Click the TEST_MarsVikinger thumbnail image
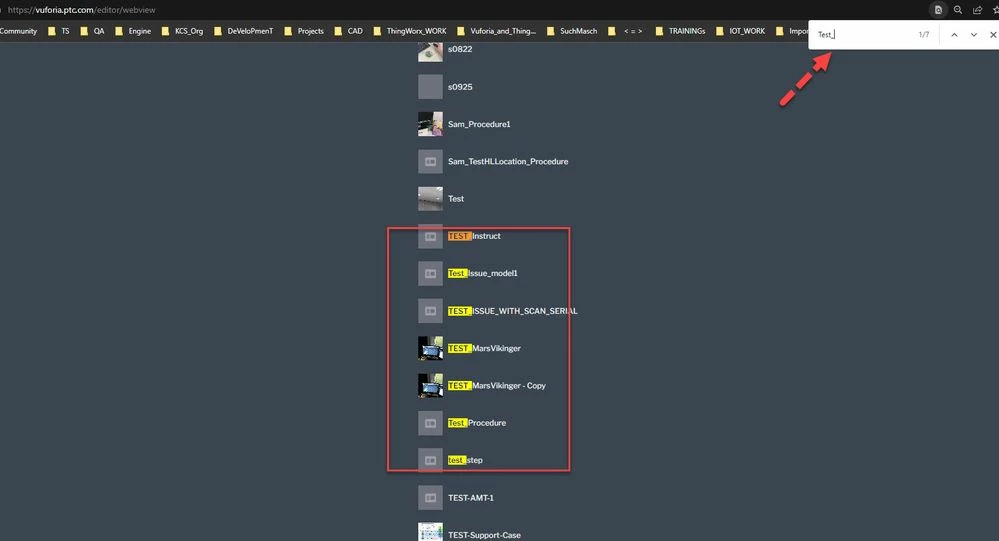Viewport: 999px width, 541px height. pos(430,348)
